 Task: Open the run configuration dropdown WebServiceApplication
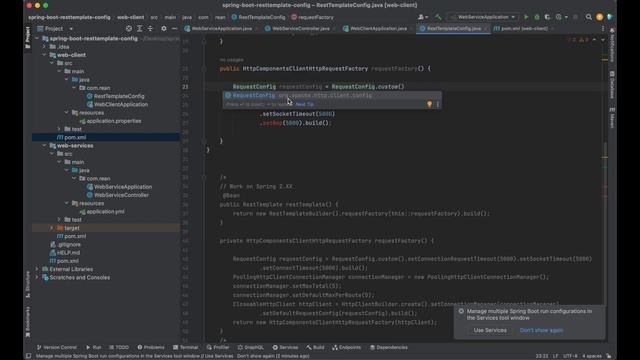point(483,17)
